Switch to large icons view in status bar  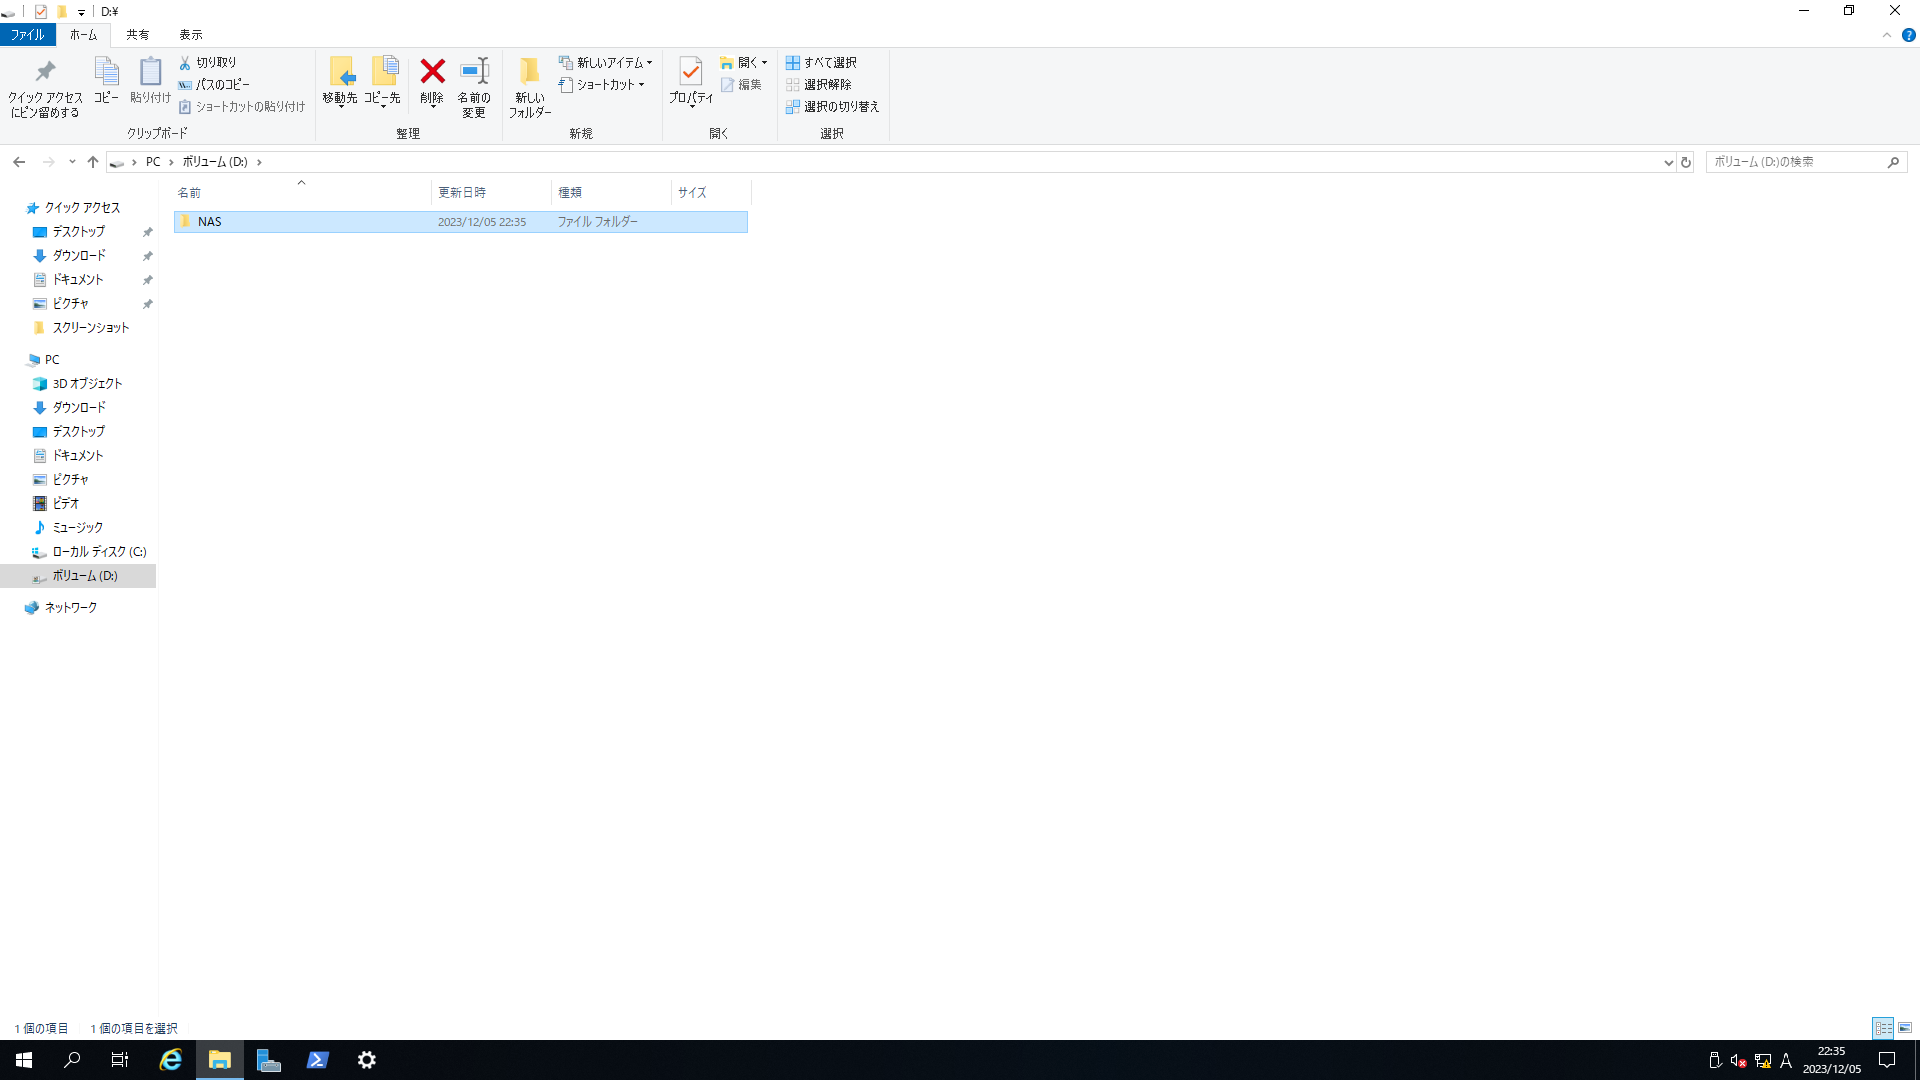(x=1905, y=1028)
